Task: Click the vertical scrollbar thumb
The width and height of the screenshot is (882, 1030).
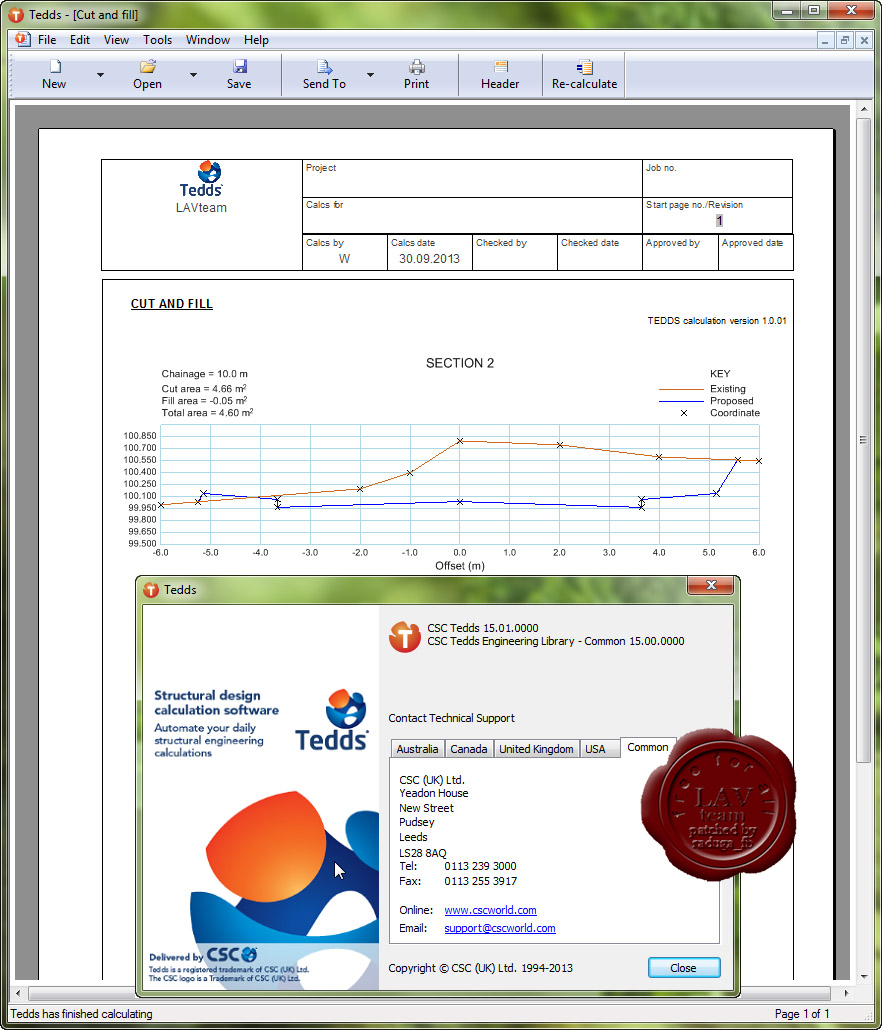Action: pyautogui.click(x=864, y=440)
